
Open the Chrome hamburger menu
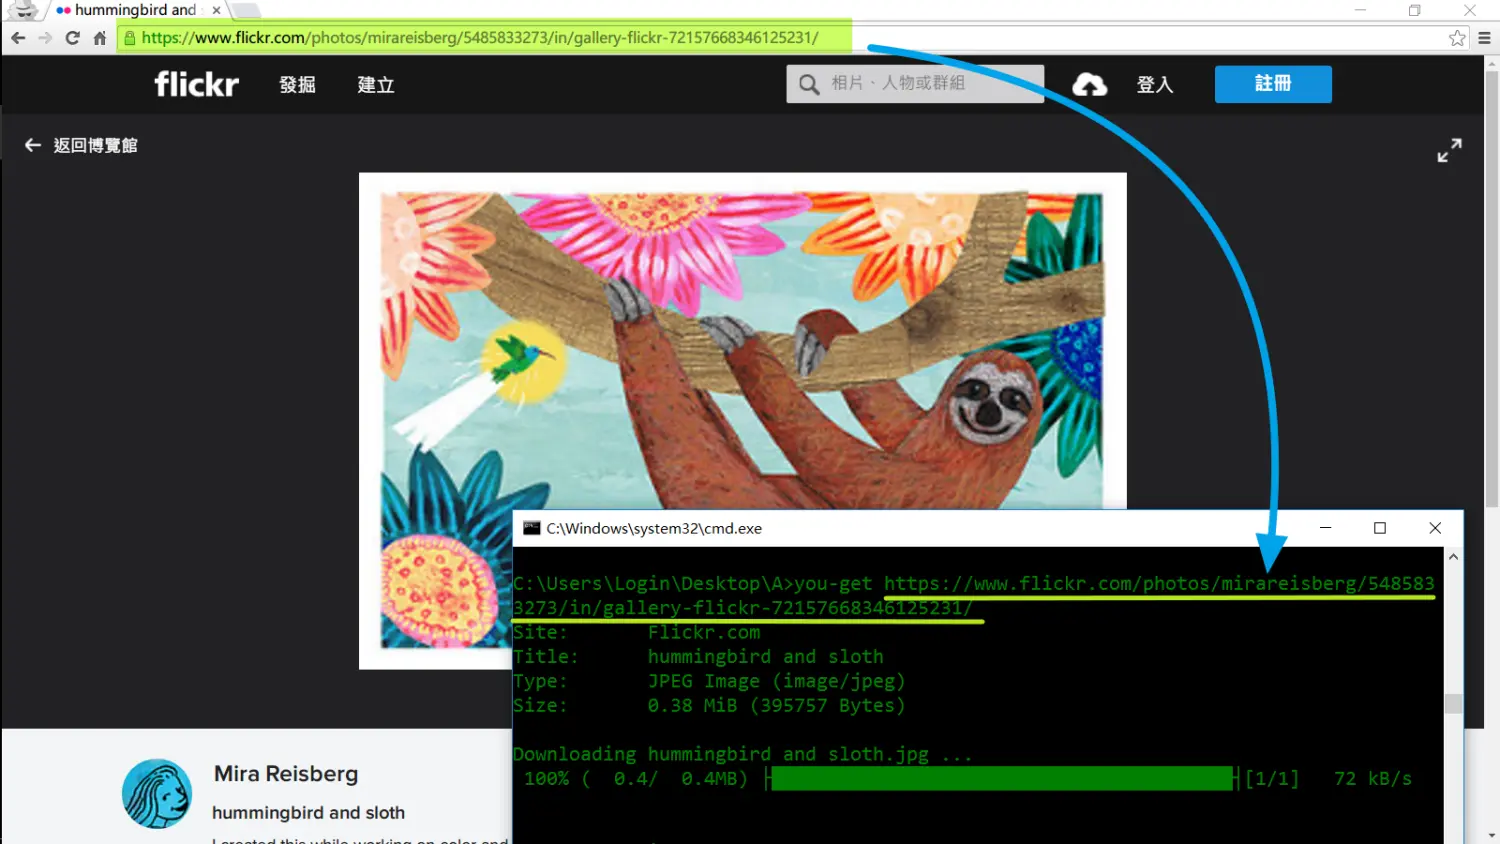[1484, 38]
